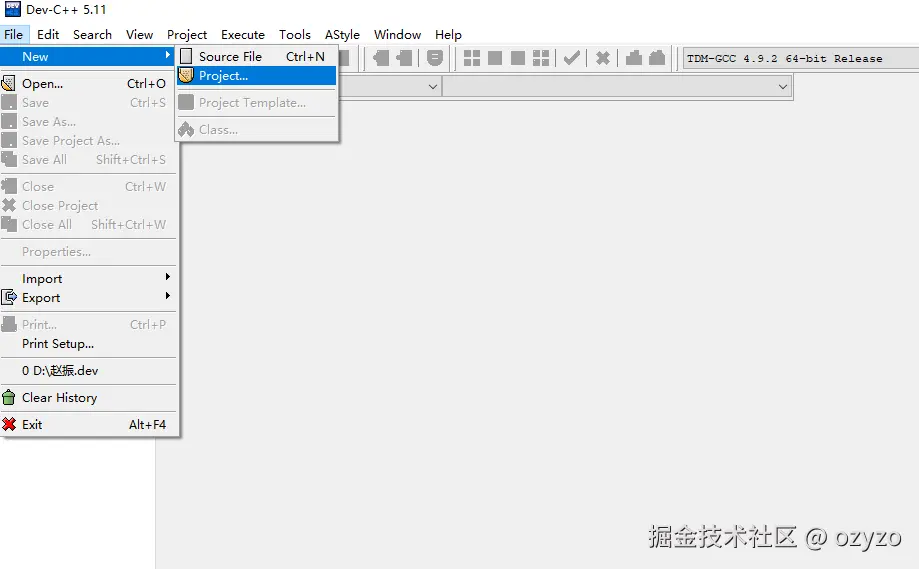The width and height of the screenshot is (919, 569).
Task: Open the Help menu
Action: pyautogui.click(x=448, y=35)
